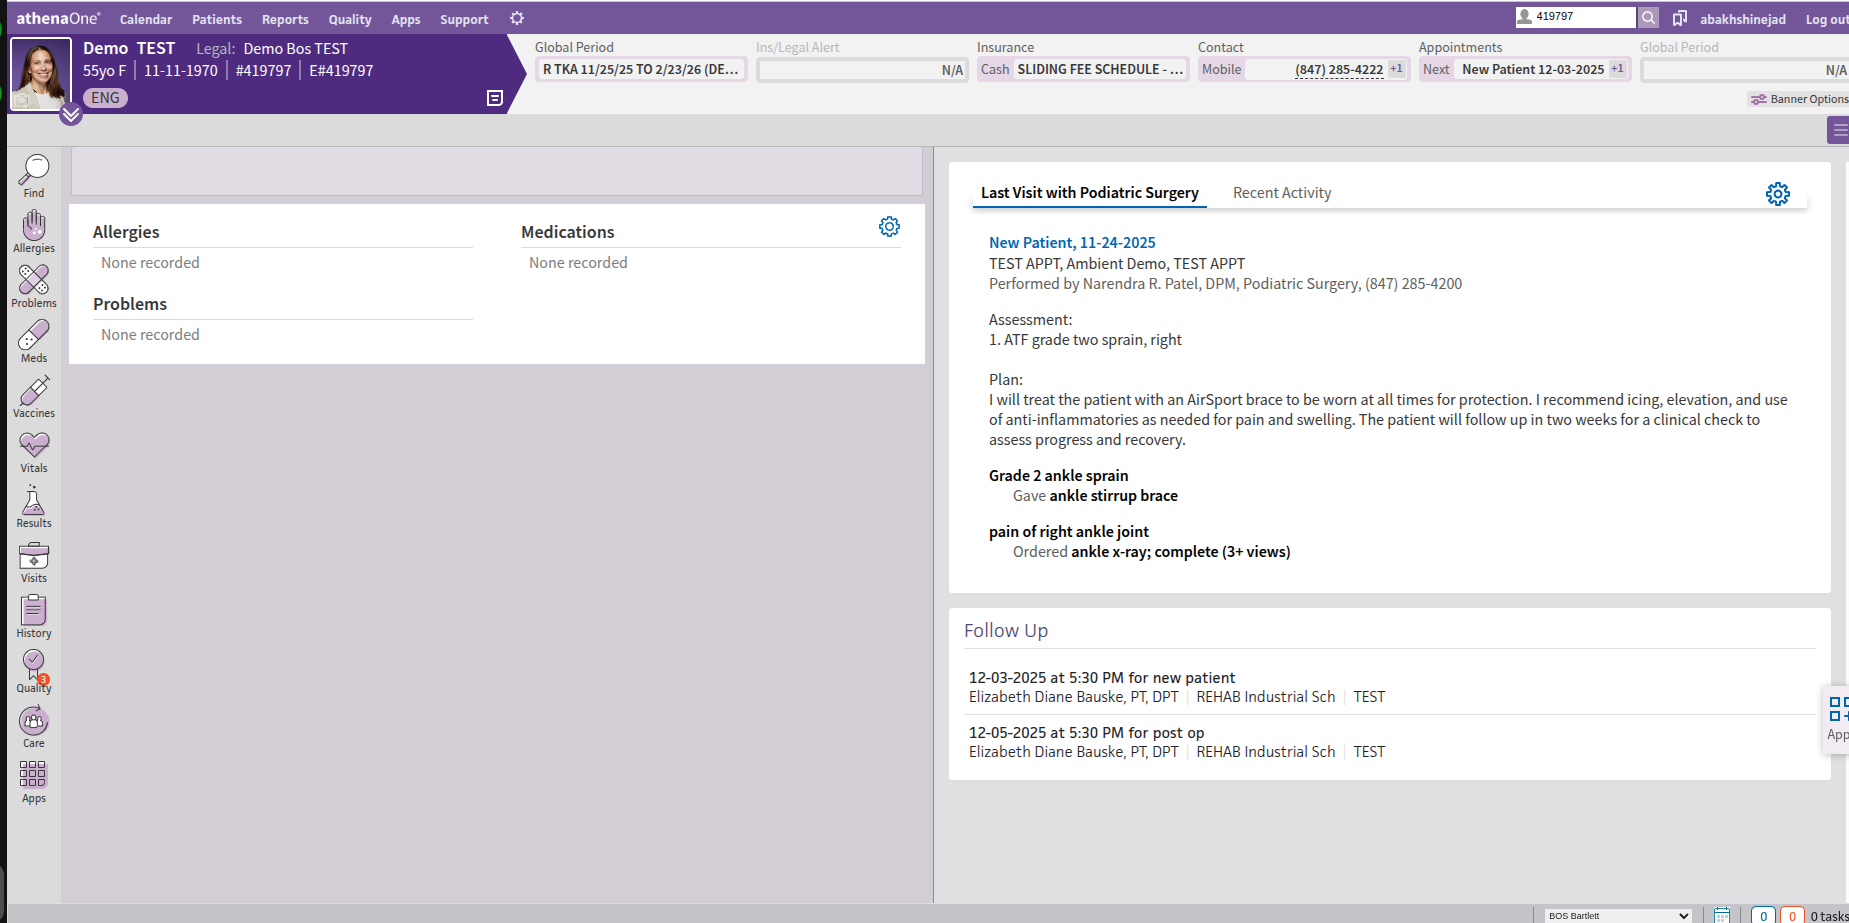Open the Find tool in sidebar
The image size is (1849, 923).
[34, 176]
